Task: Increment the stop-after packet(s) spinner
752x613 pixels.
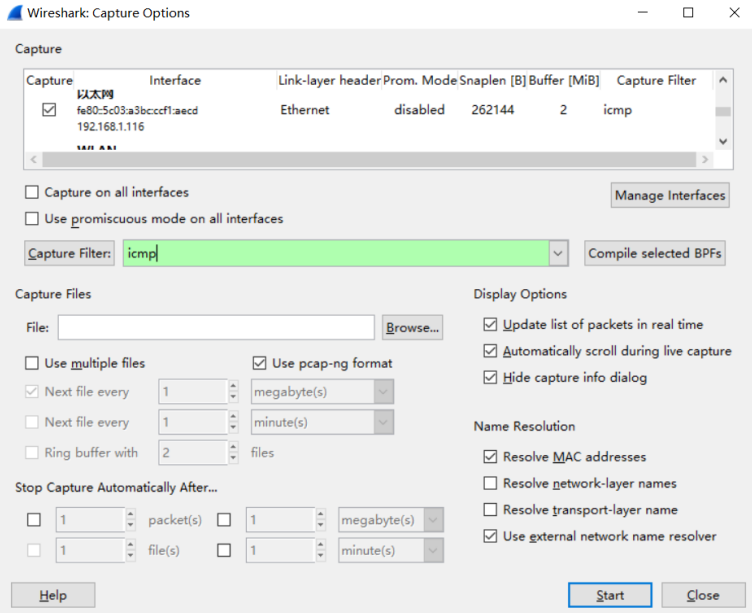Action: click(x=130, y=515)
